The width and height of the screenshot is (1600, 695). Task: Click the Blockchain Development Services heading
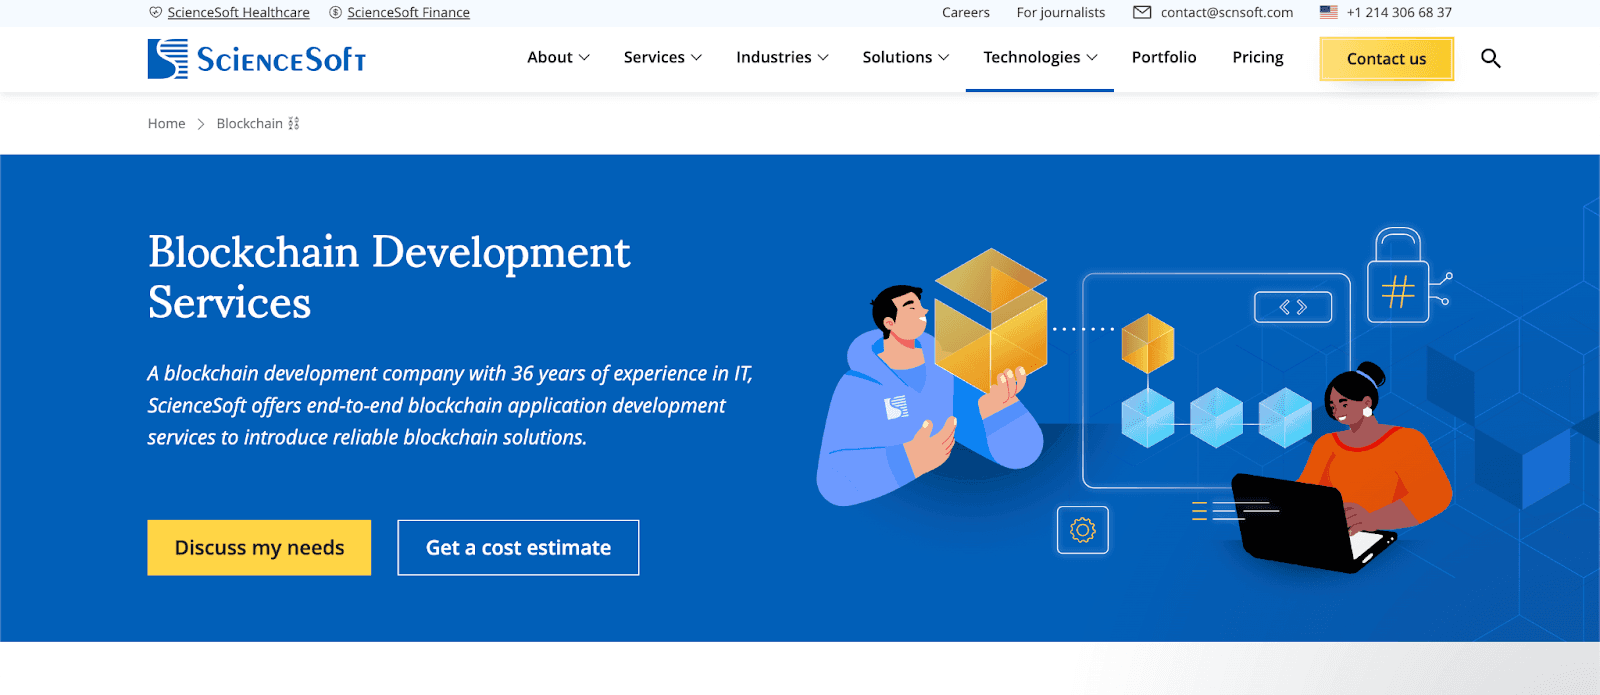point(389,277)
